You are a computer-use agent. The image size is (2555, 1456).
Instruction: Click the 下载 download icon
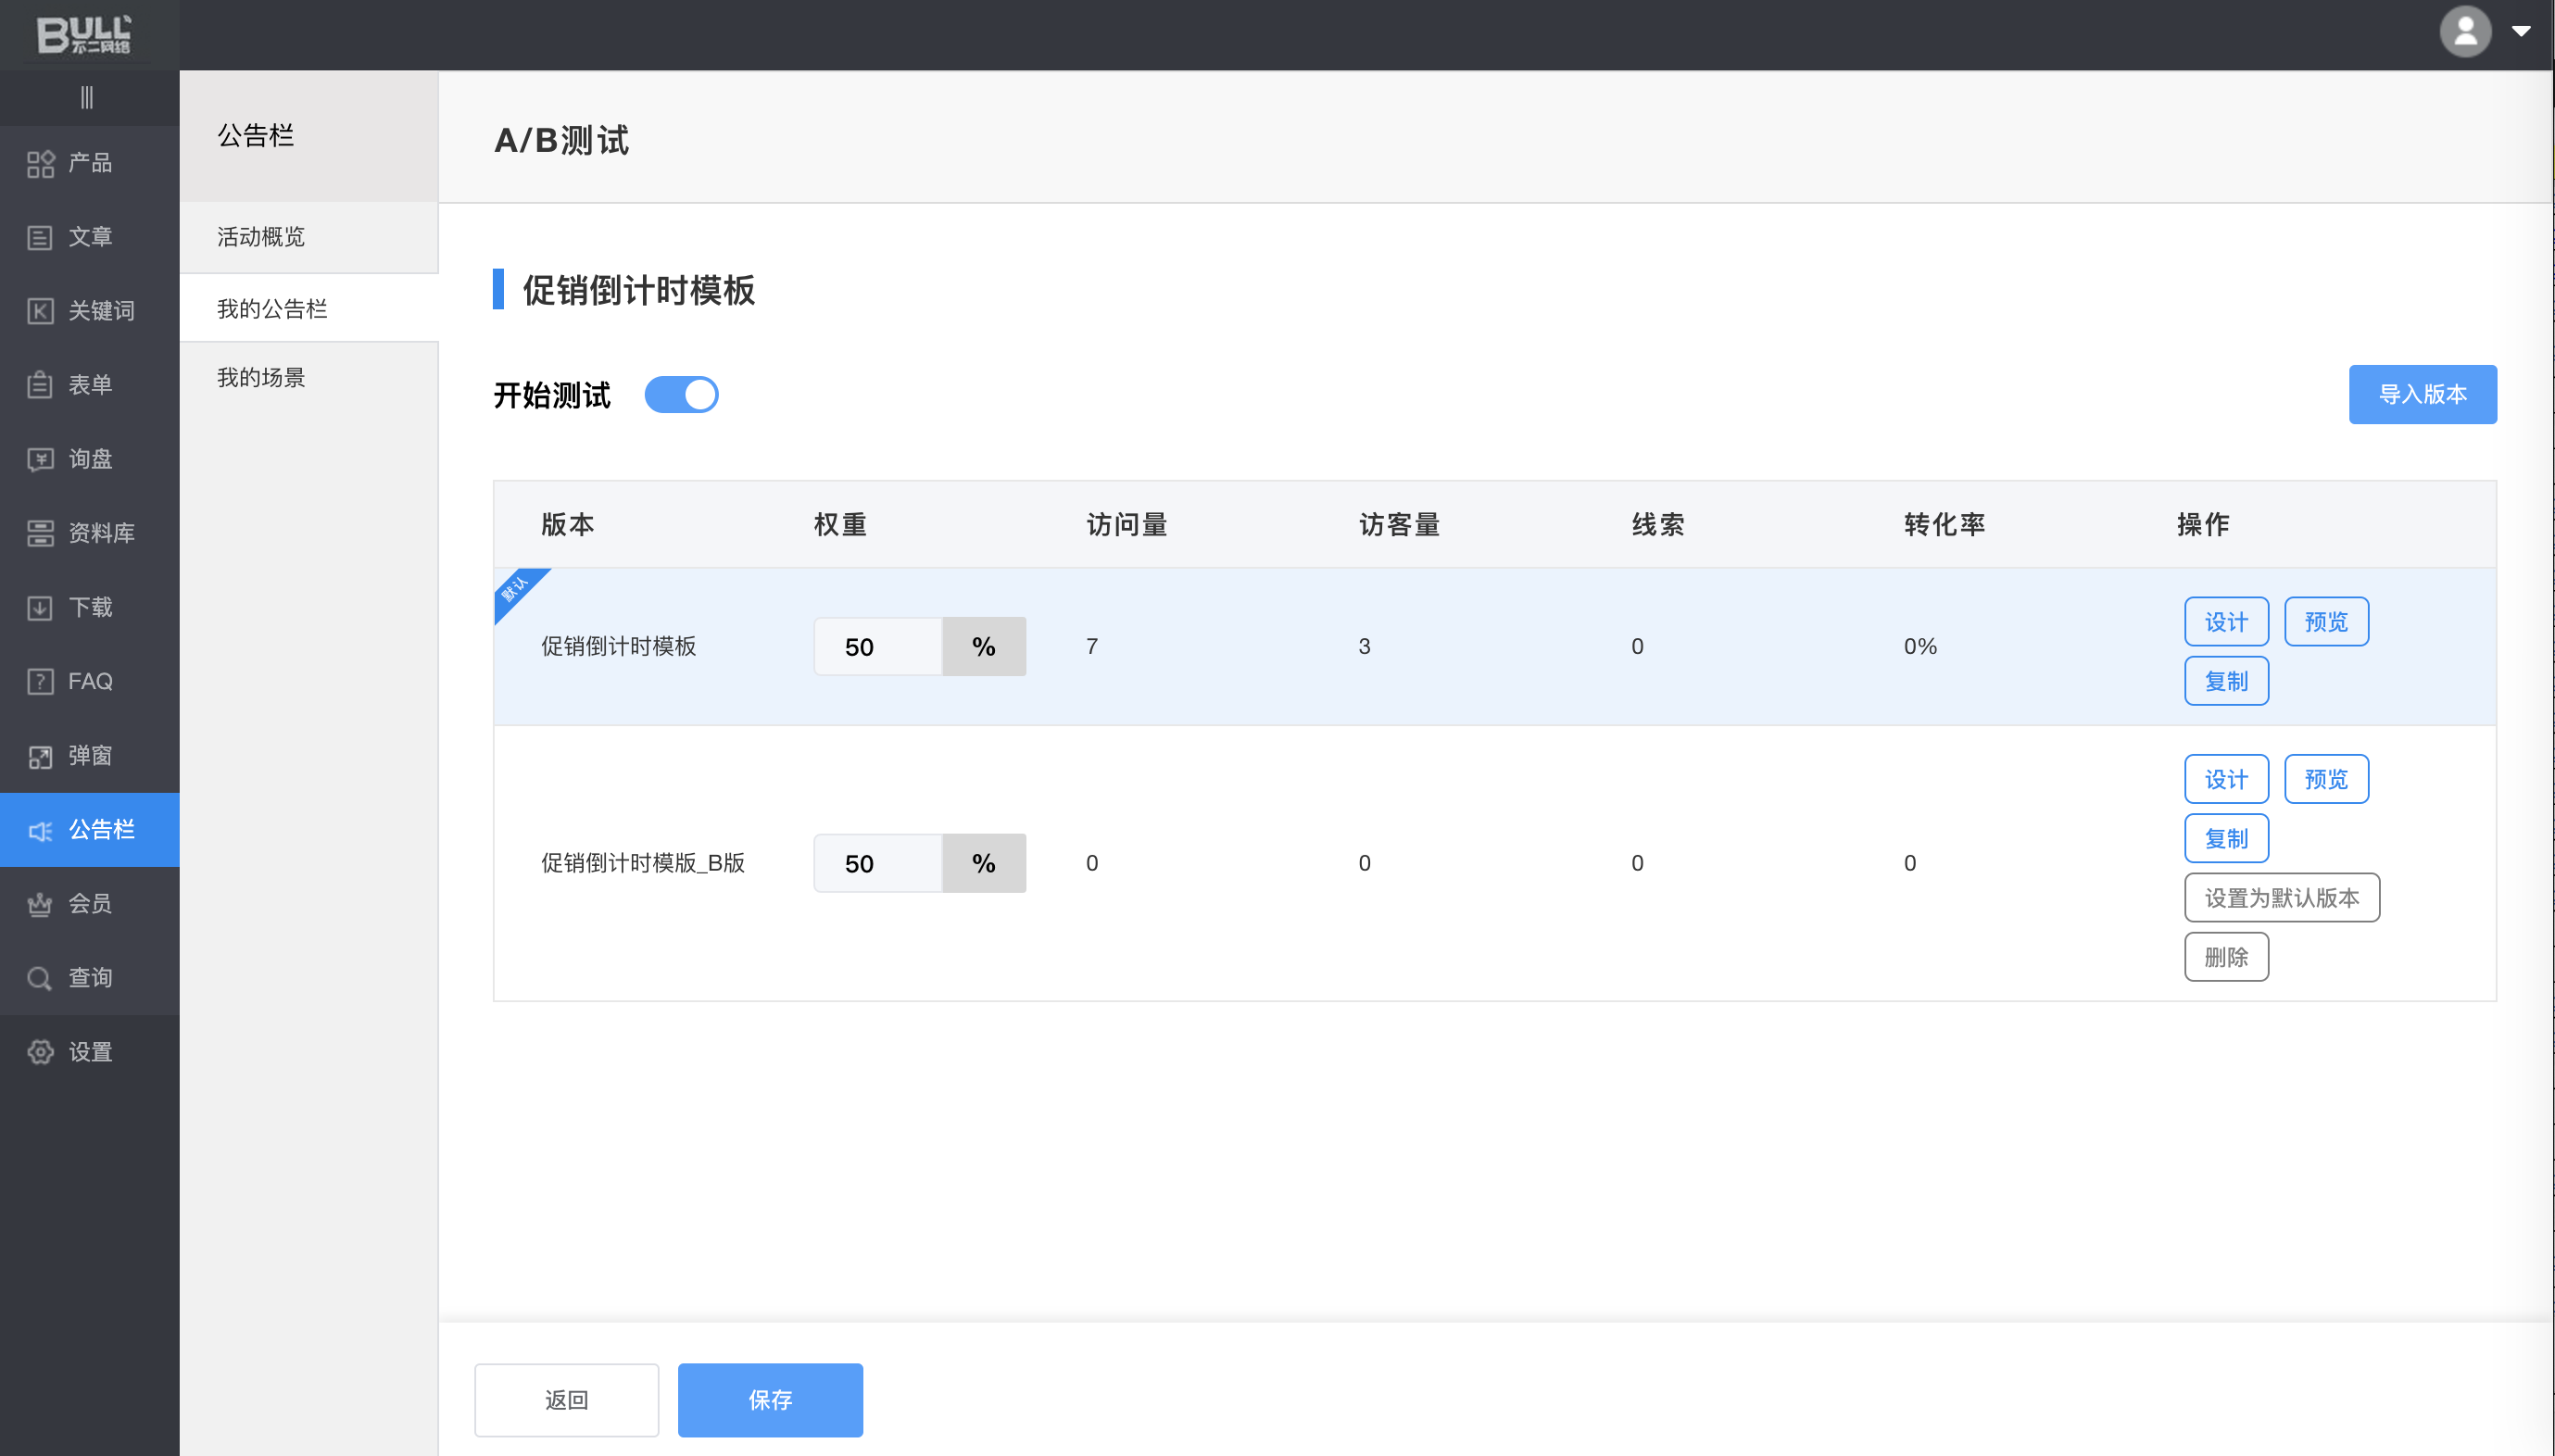40,608
